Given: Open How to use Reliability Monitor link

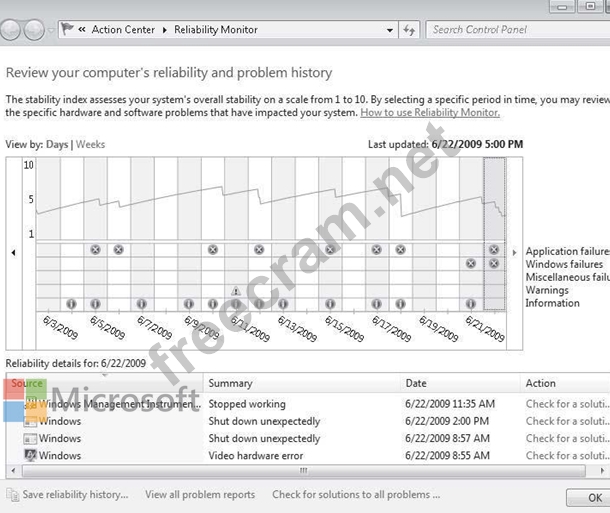Looking at the screenshot, I should click(430, 112).
